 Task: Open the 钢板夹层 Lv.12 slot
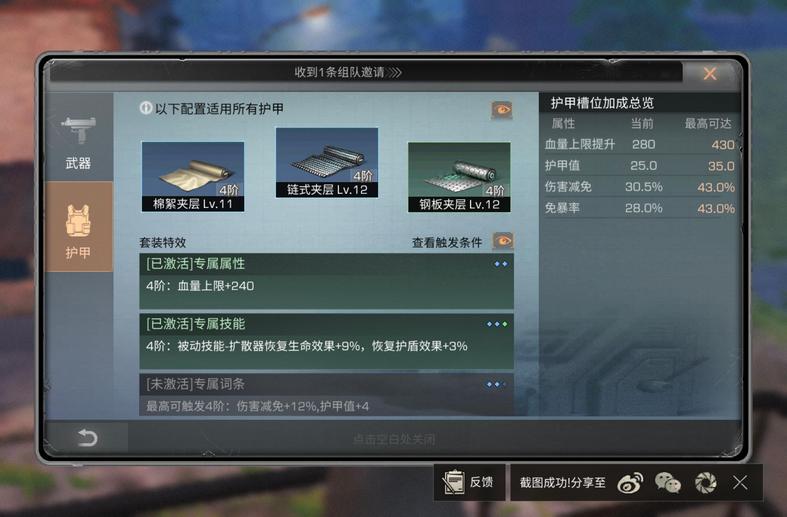[x=459, y=177]
